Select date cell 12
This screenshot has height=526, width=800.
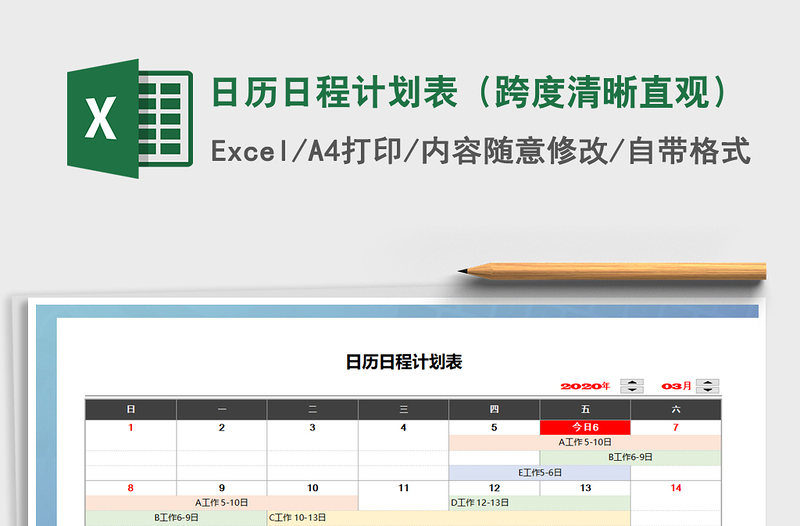point(494,488)
